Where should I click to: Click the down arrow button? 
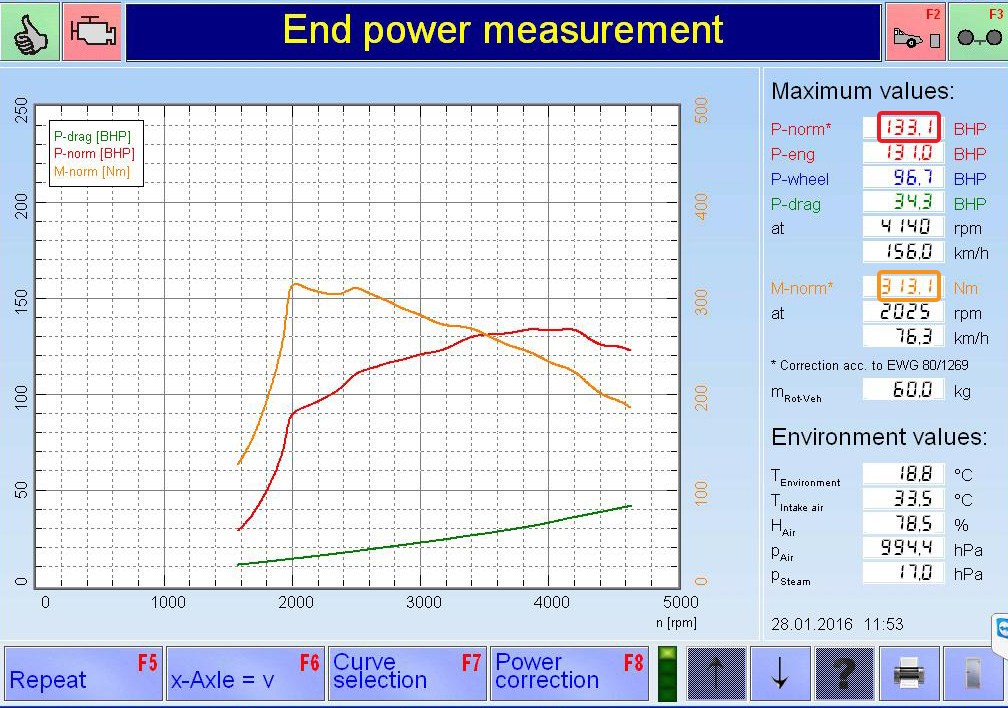pyautogui.click(x=780, y=674)
